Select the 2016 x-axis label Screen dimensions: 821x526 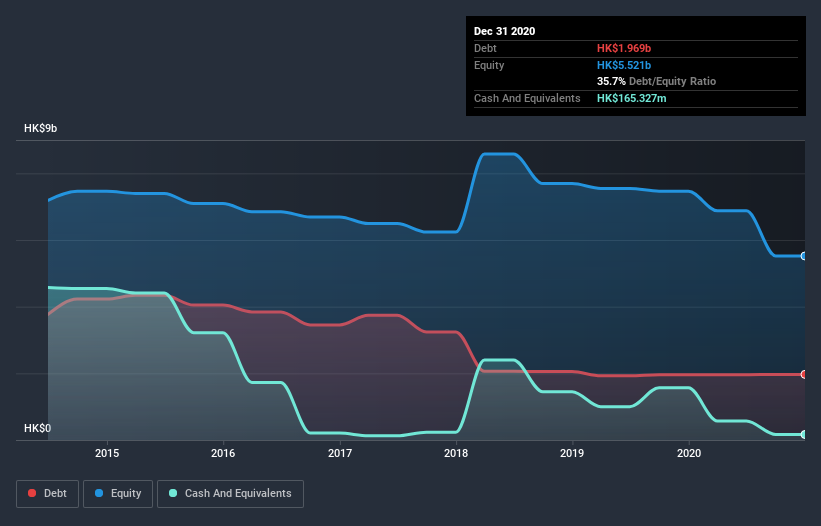click(x=223, y=453)
